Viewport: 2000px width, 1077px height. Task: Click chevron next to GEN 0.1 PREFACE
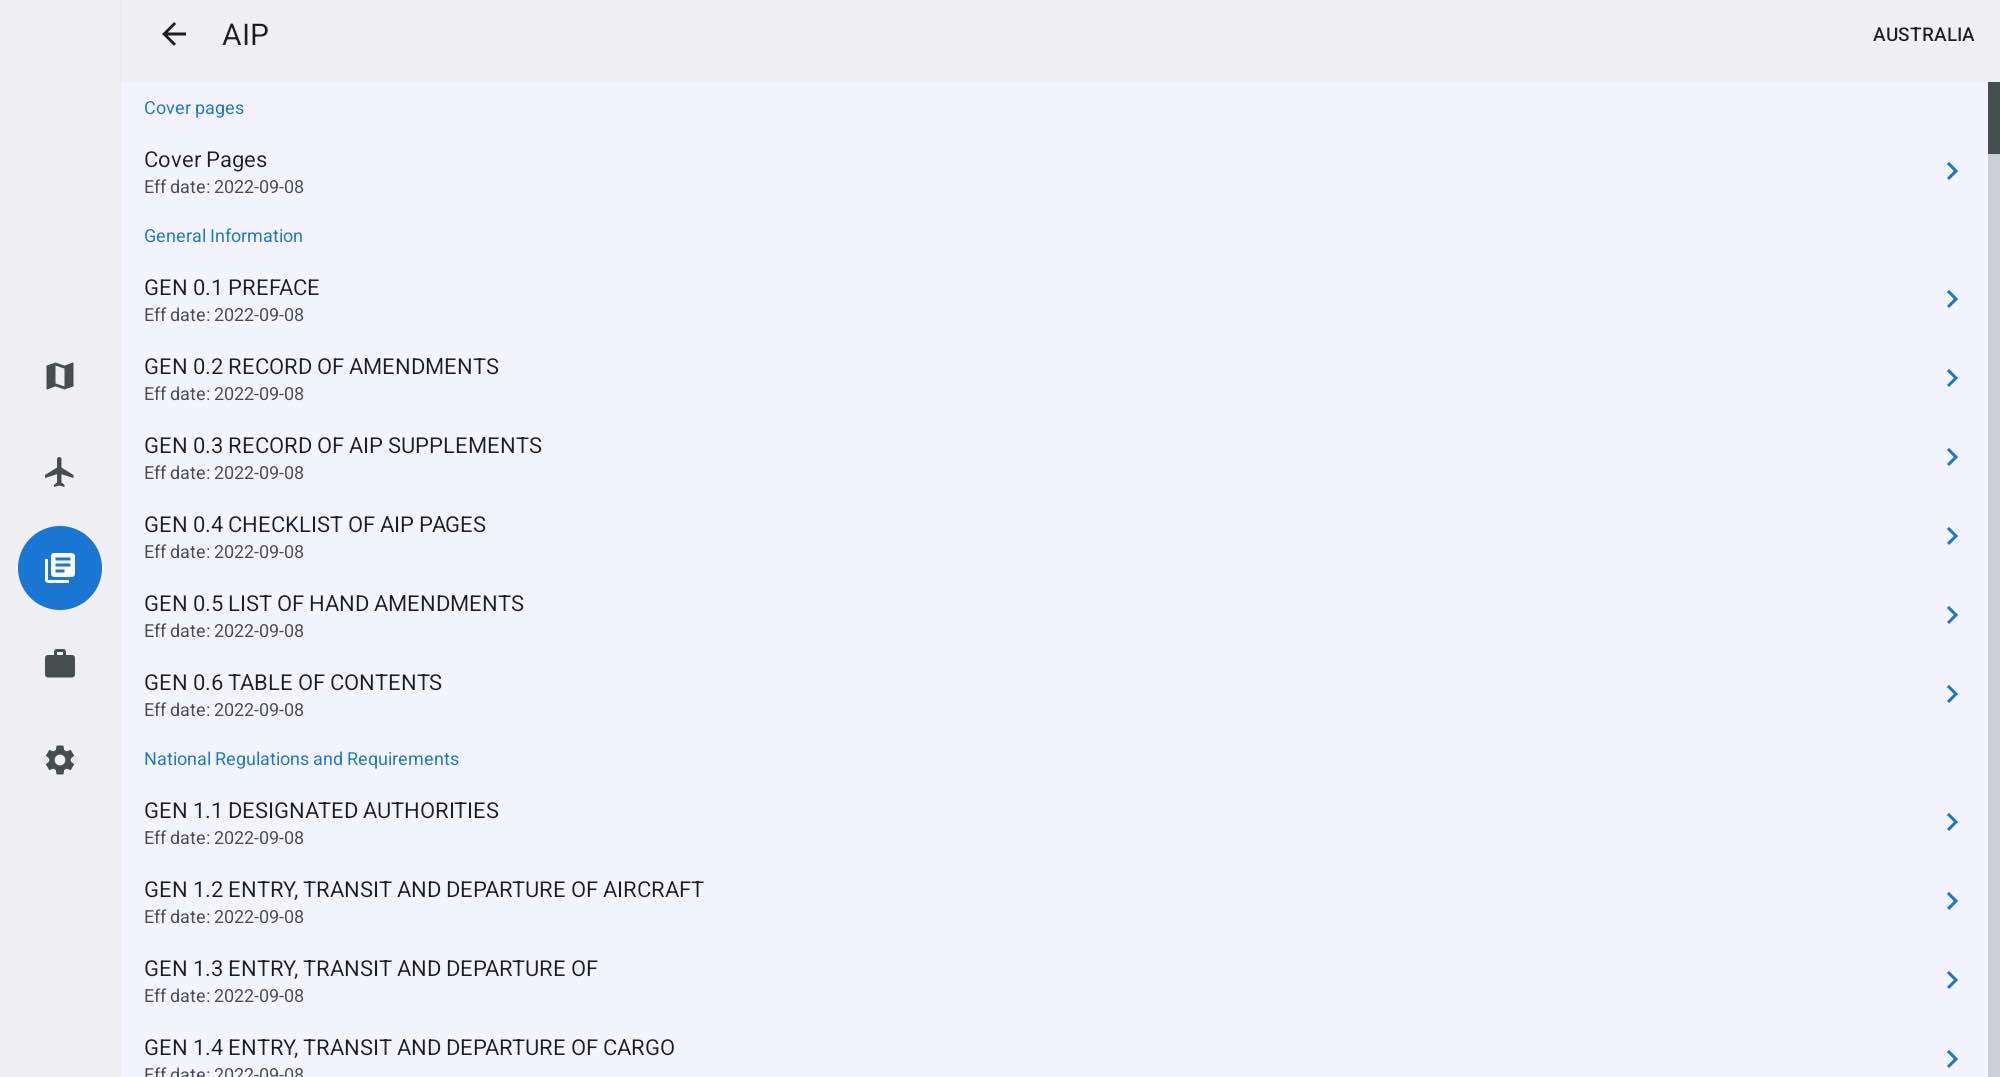pyautogui.click(x=1952, y=299)
